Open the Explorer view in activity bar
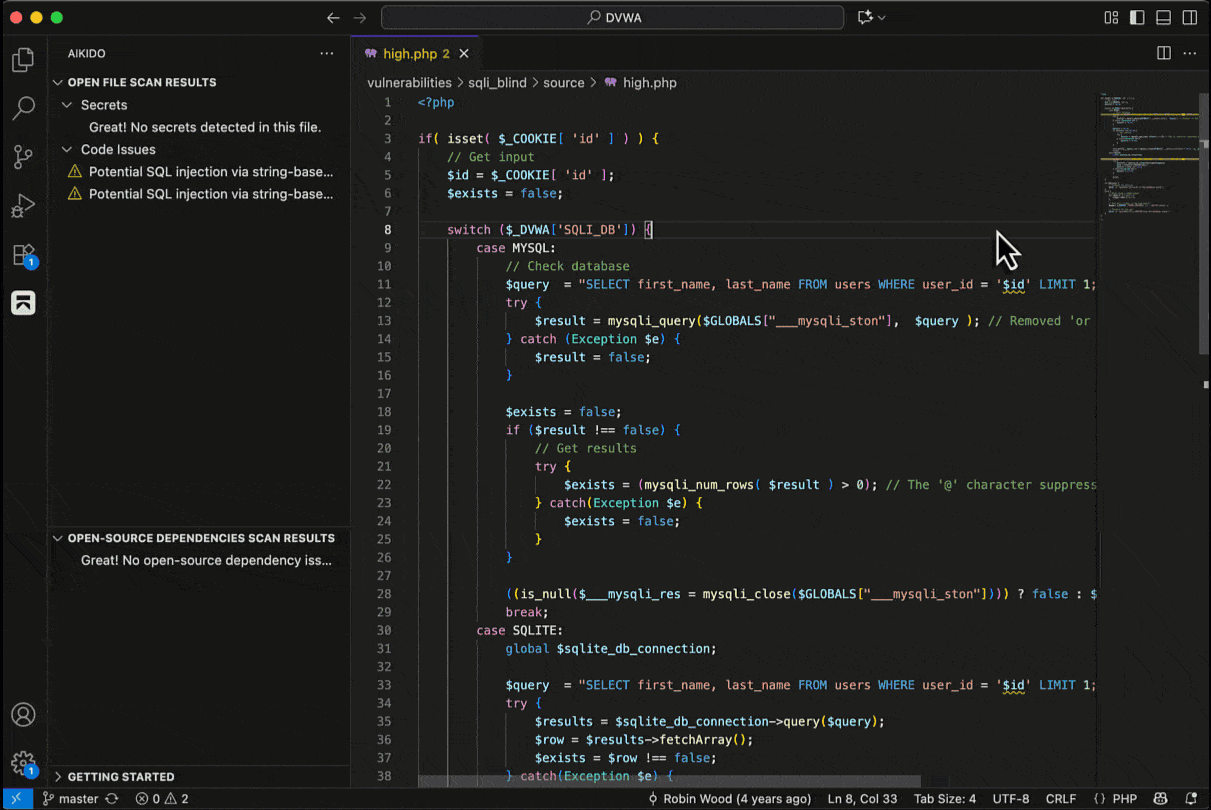The height and width of the screenshot is (810, 1211). 23,60
